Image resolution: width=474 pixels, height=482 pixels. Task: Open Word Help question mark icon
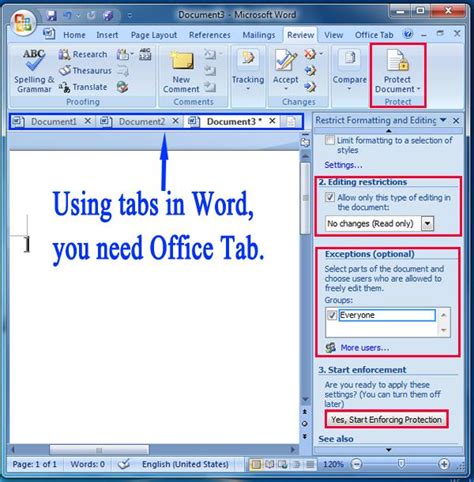point(408,34)
